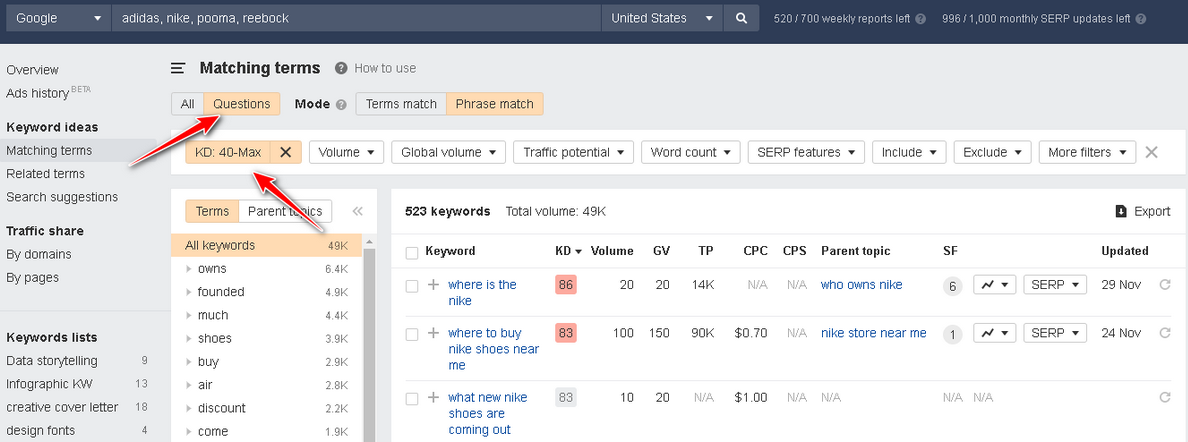Screen dimensions: 1188x442
Task: Open Related terms in sidebar
Action: pyautogui.click(x=45, y=174)
